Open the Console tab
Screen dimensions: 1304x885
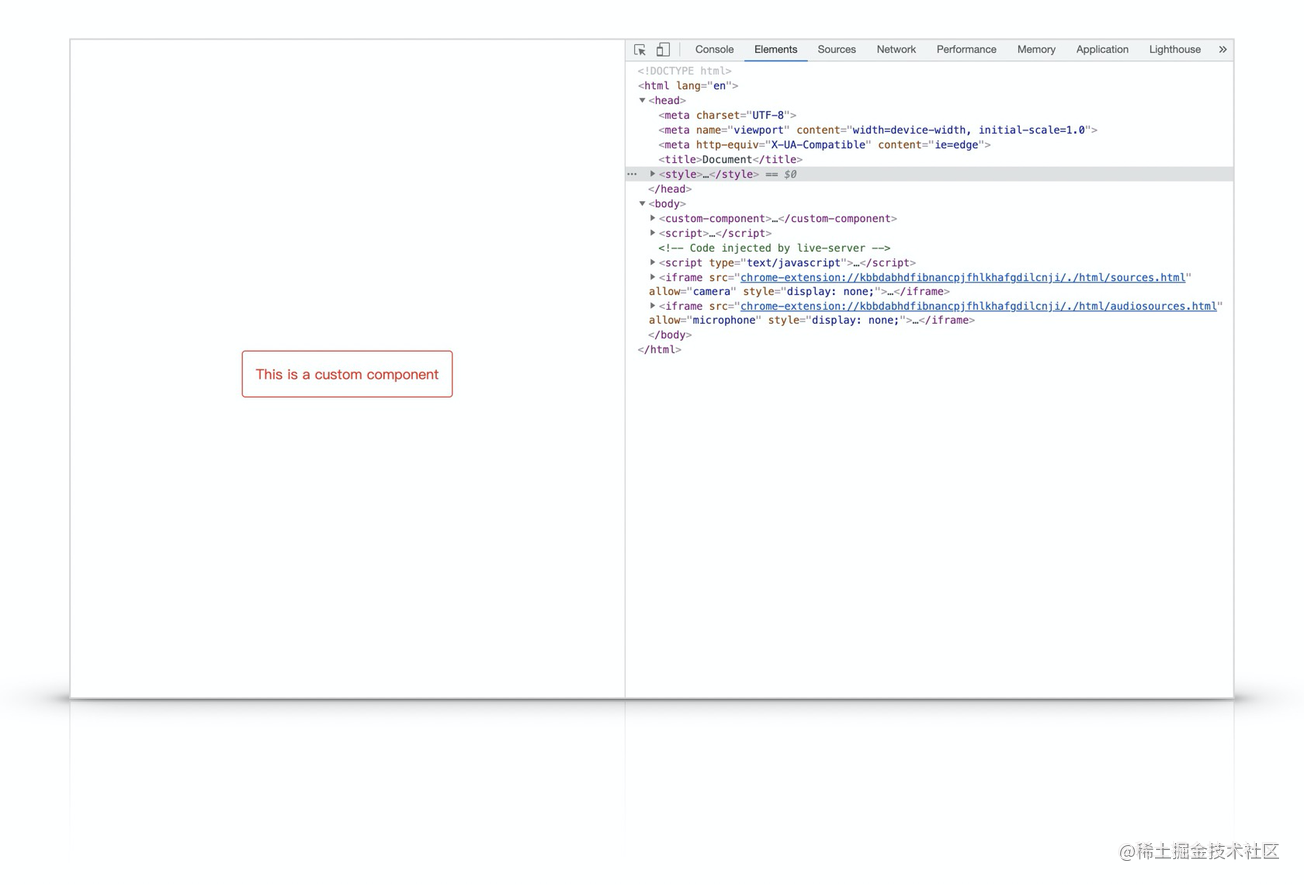[714, 50]
